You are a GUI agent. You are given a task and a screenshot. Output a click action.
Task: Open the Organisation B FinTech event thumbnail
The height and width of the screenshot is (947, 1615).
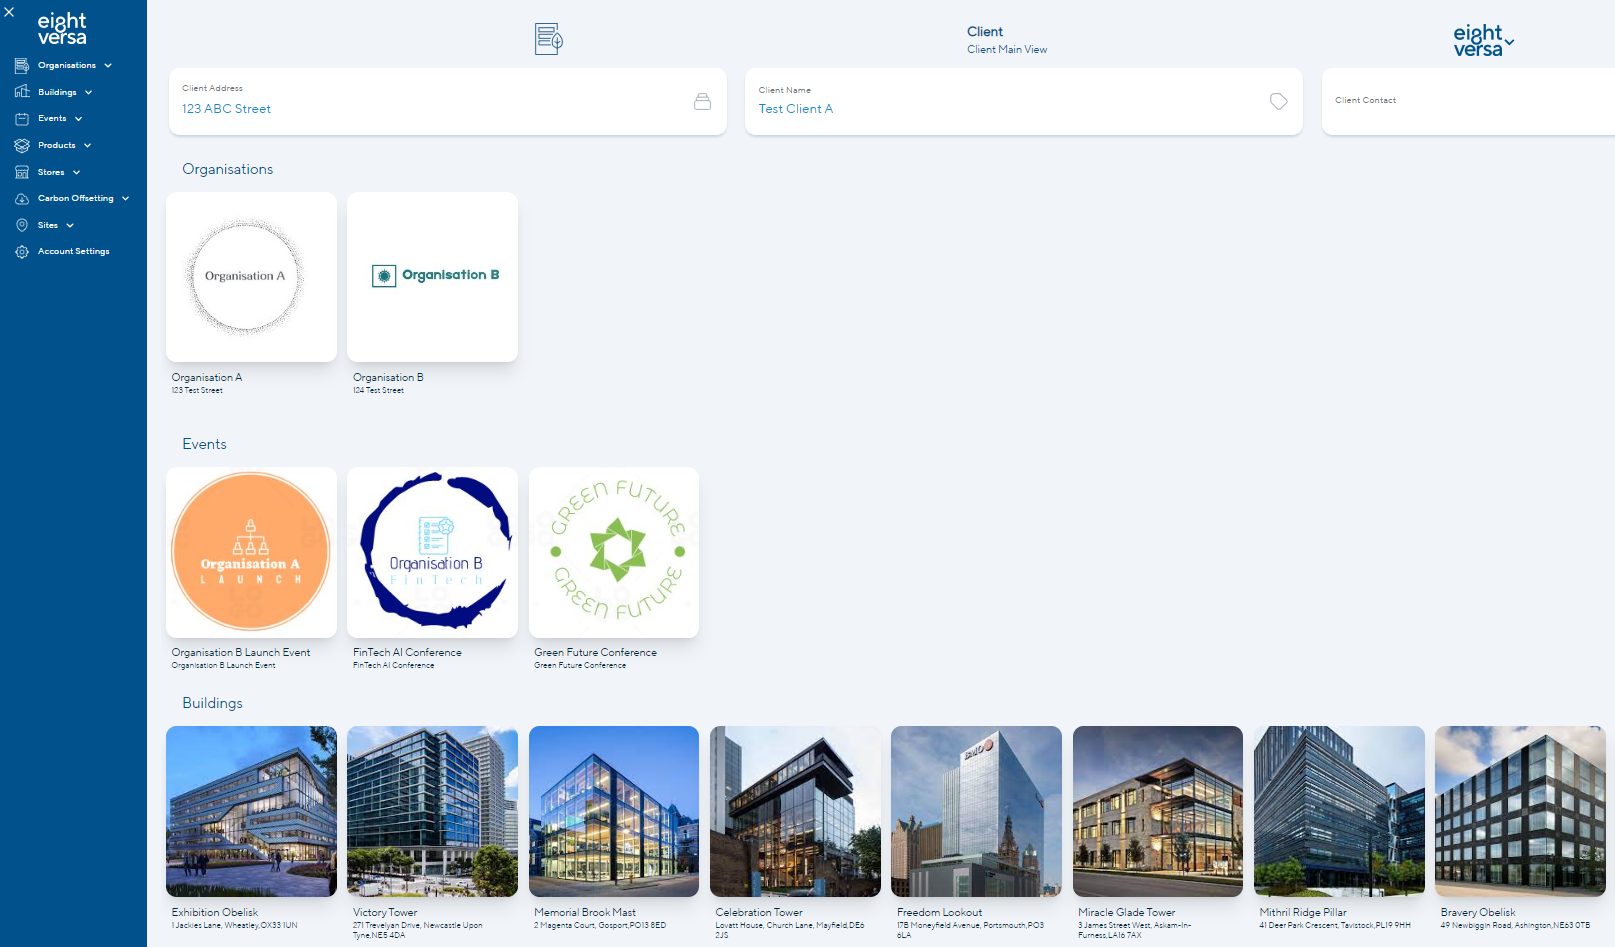[432, 552]
